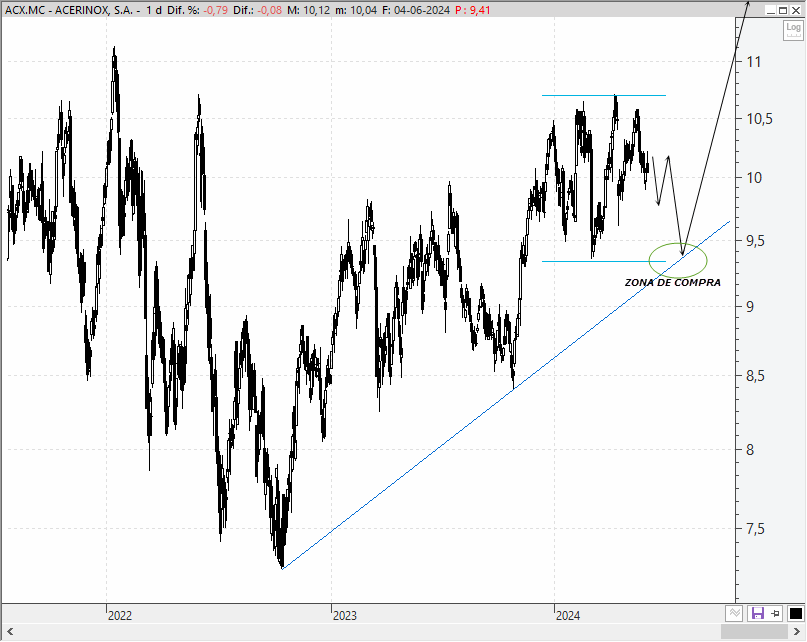Viewport: 807px width, 642px height.
Task: Click the 'Dif.: -0,08' value
Action: coord(258,10)
